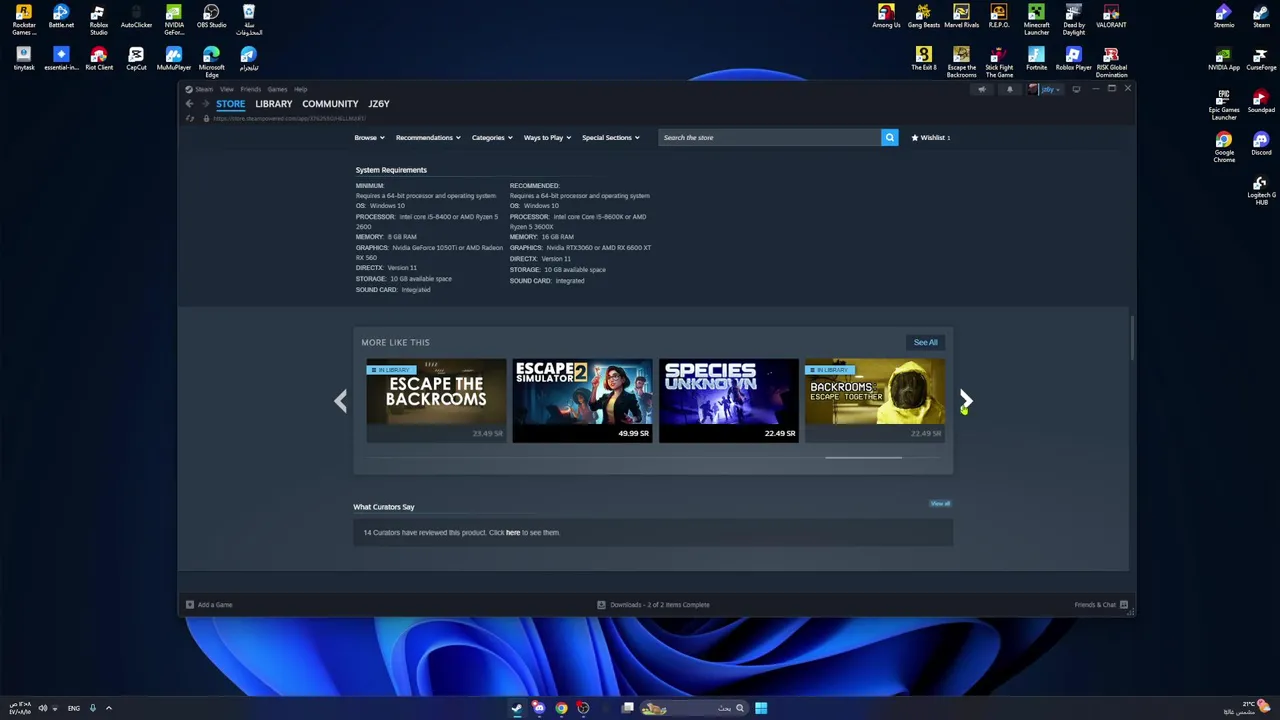Viewport: 1280px width, 720px height.
Task: Click the ENG language indicator
Action: (x=74, y=708)
